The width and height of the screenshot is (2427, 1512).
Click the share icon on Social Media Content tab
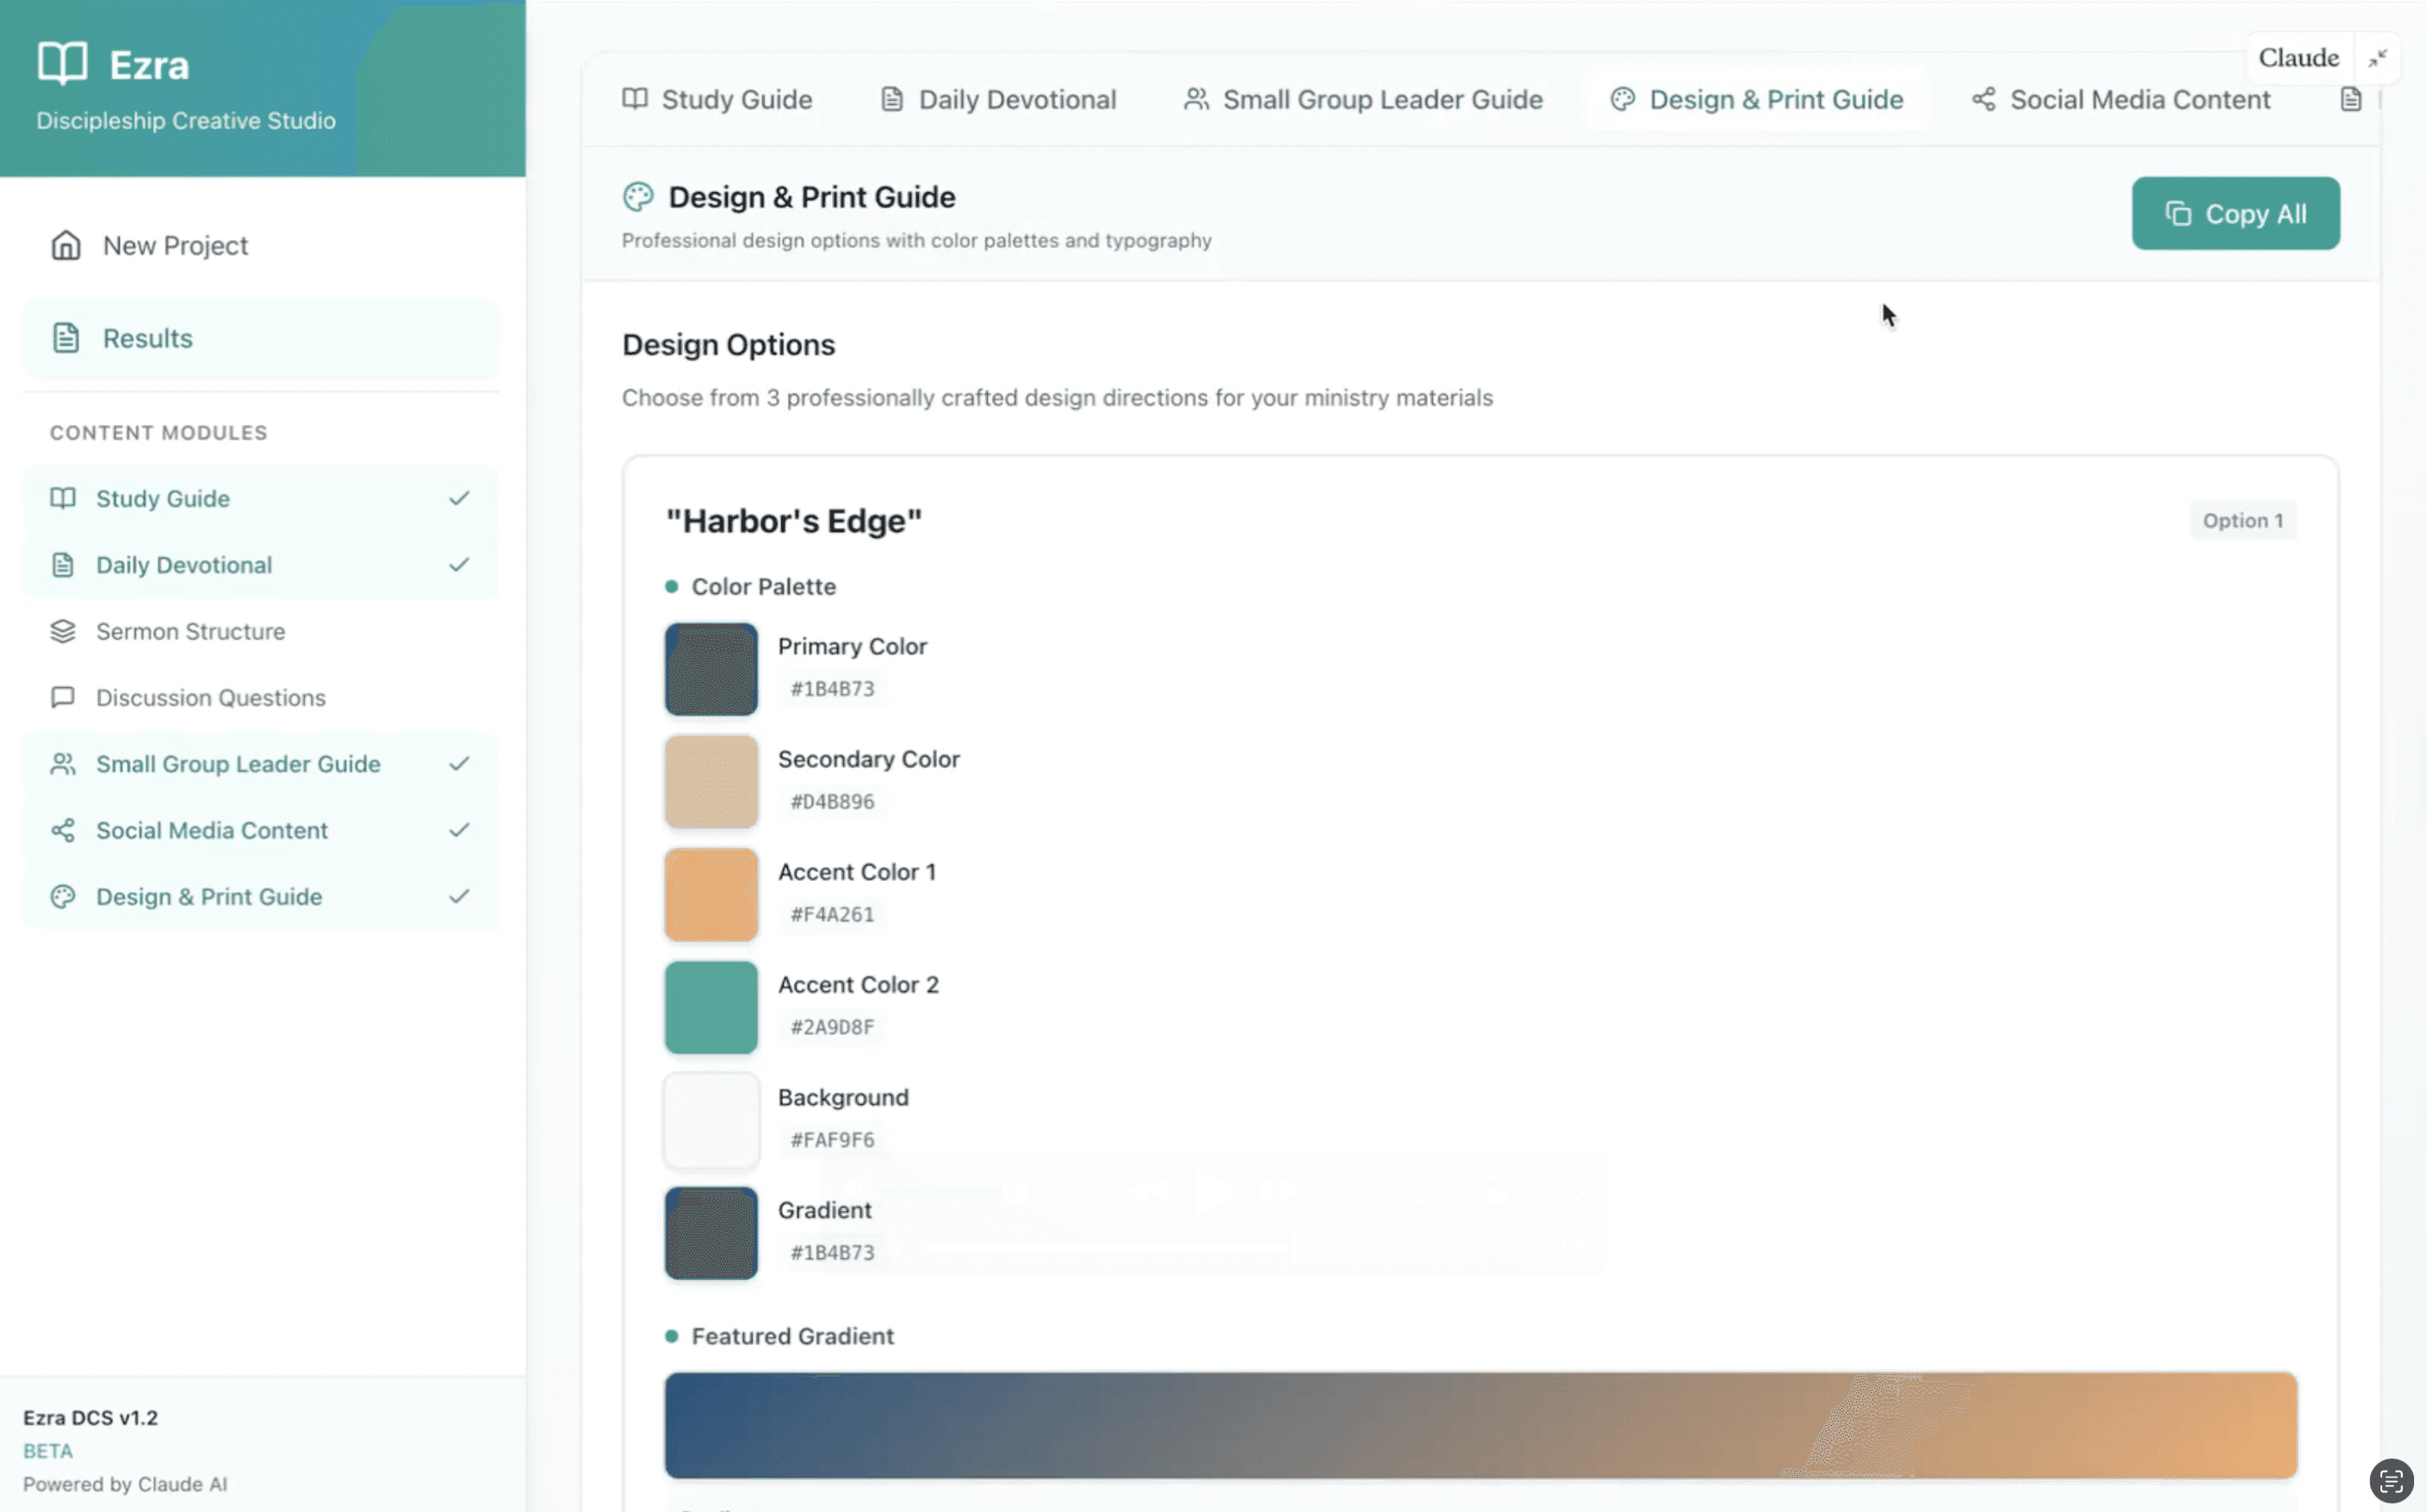tap(1983, 99)
